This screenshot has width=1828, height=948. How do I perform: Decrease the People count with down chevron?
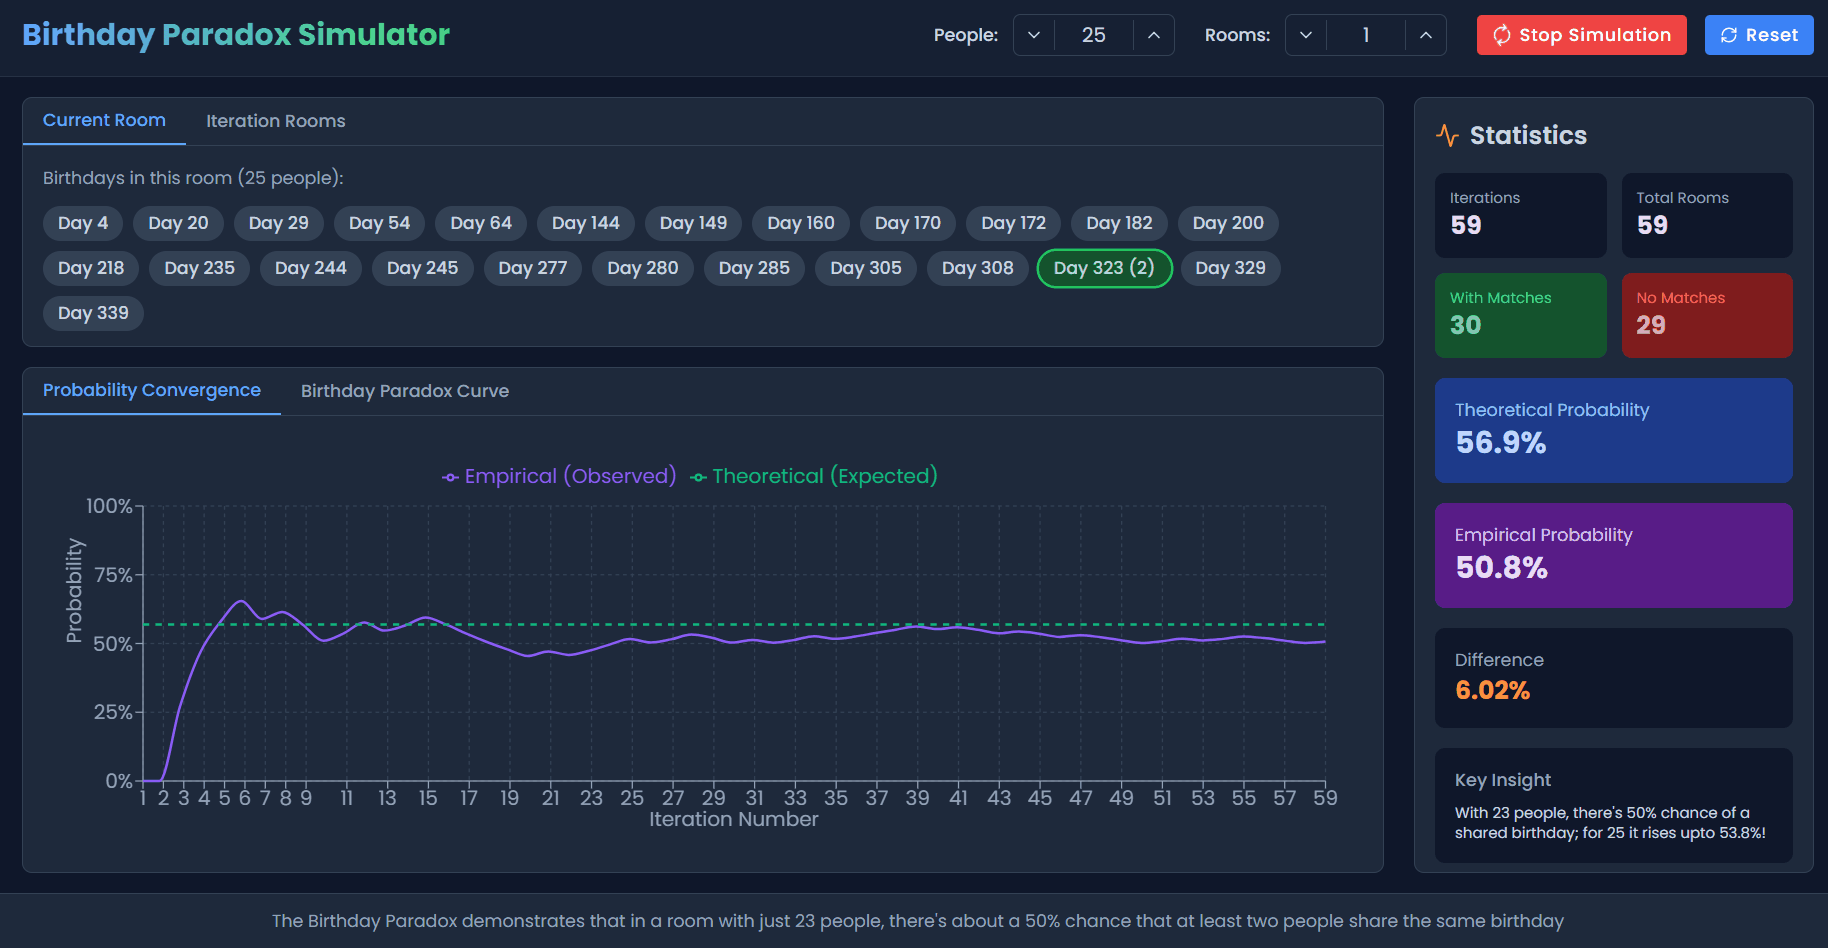1034,35
